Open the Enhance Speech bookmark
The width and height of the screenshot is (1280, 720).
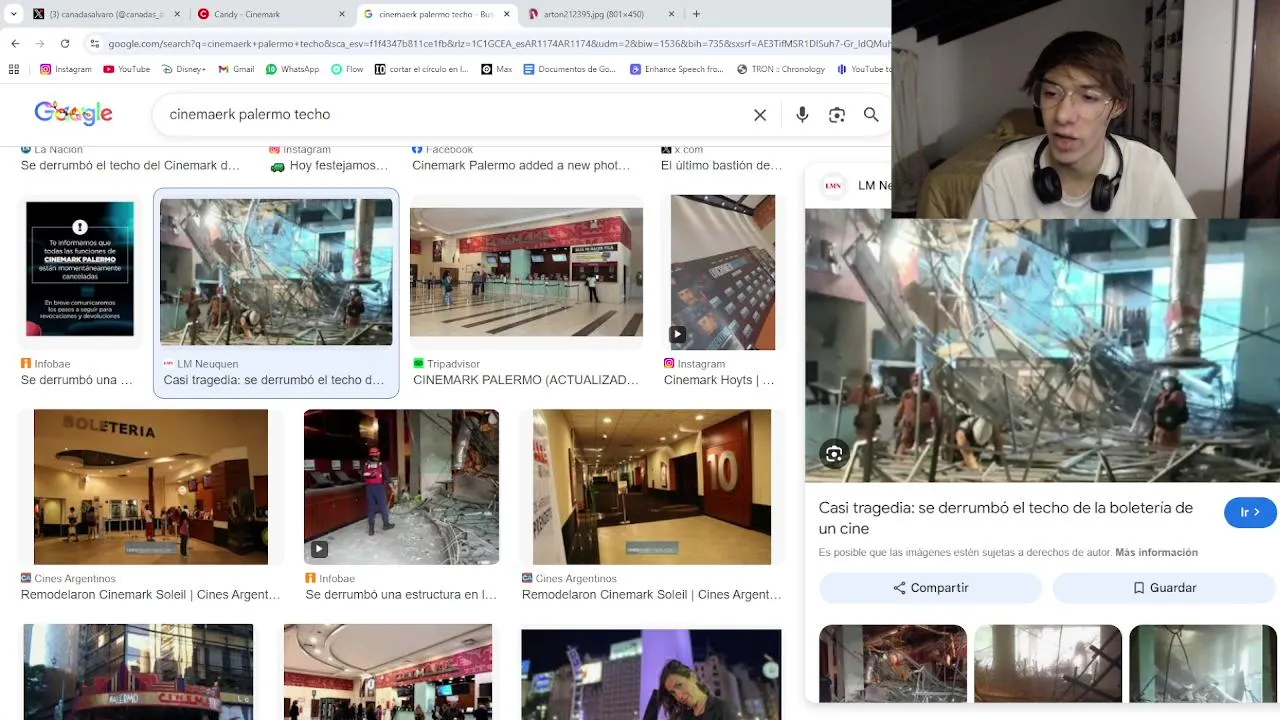tap(677, 69)
